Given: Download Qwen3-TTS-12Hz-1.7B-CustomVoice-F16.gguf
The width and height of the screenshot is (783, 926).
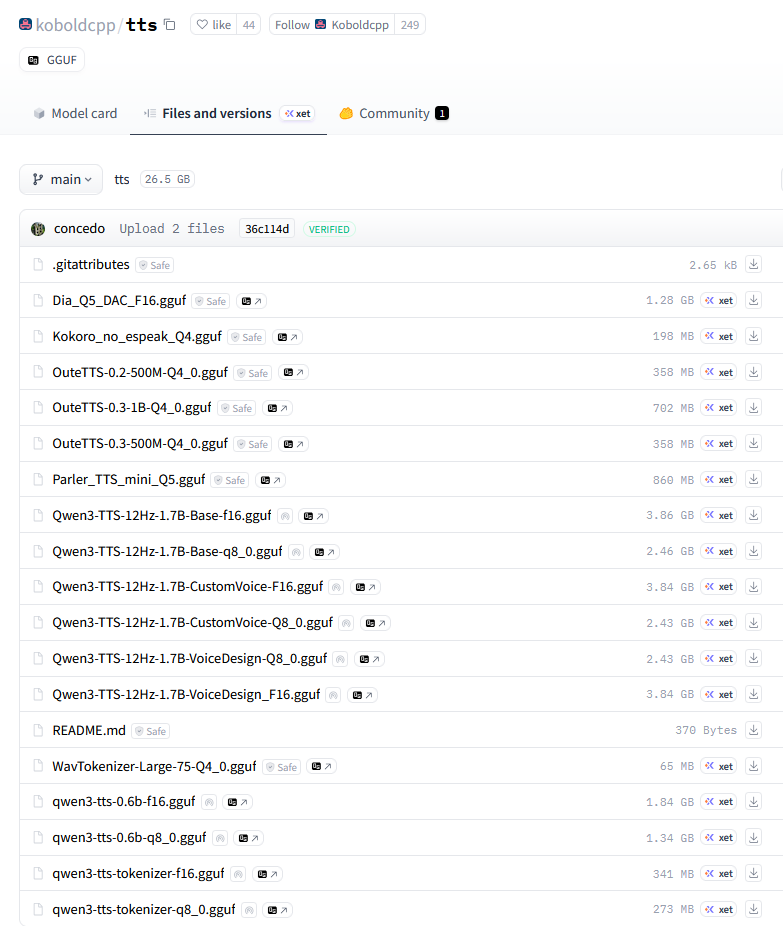Looking at the screenshot, I should (753, 586).
